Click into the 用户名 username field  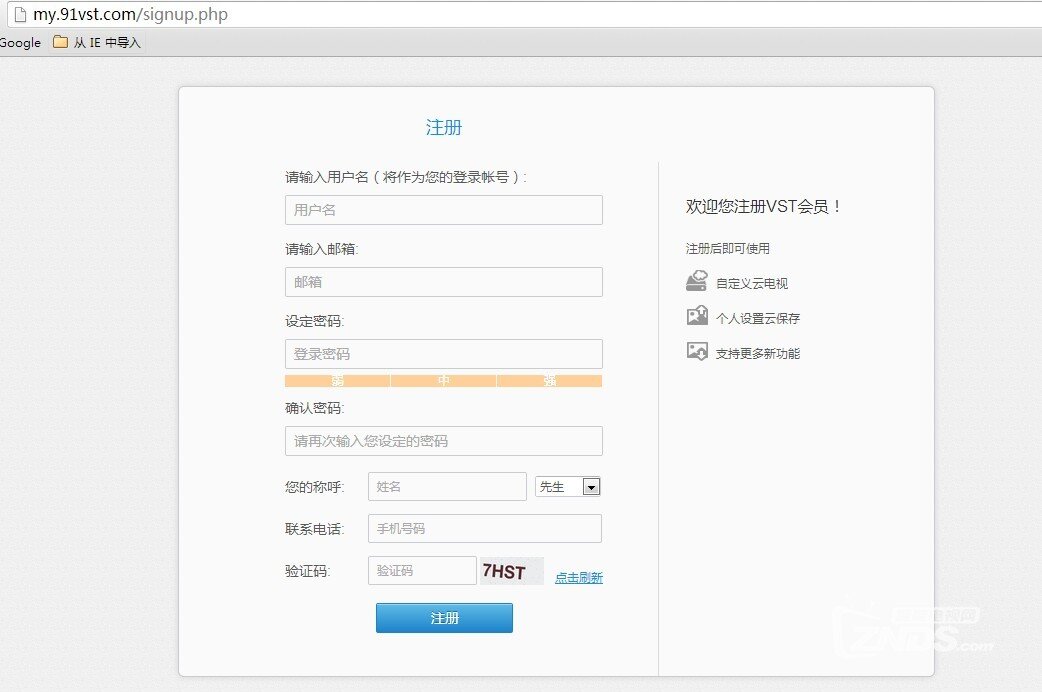444,210
